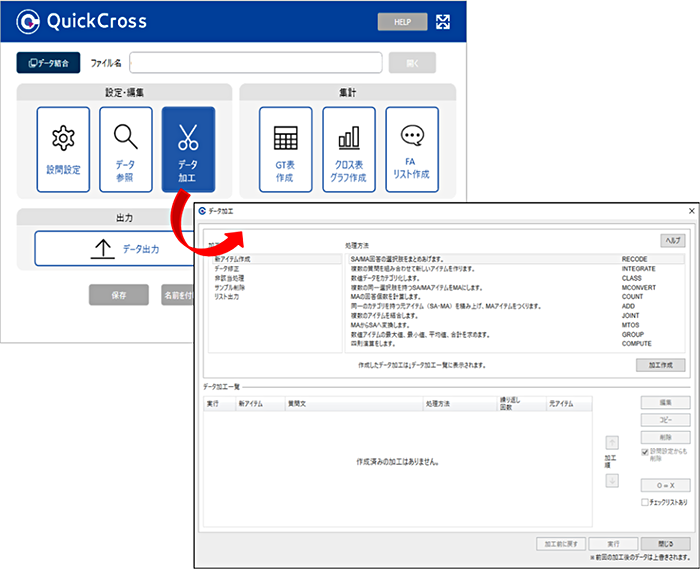Click the 加工作成 button
This screenshot has width=700, height=569.
pyautogui.click(x=661, y=365)
